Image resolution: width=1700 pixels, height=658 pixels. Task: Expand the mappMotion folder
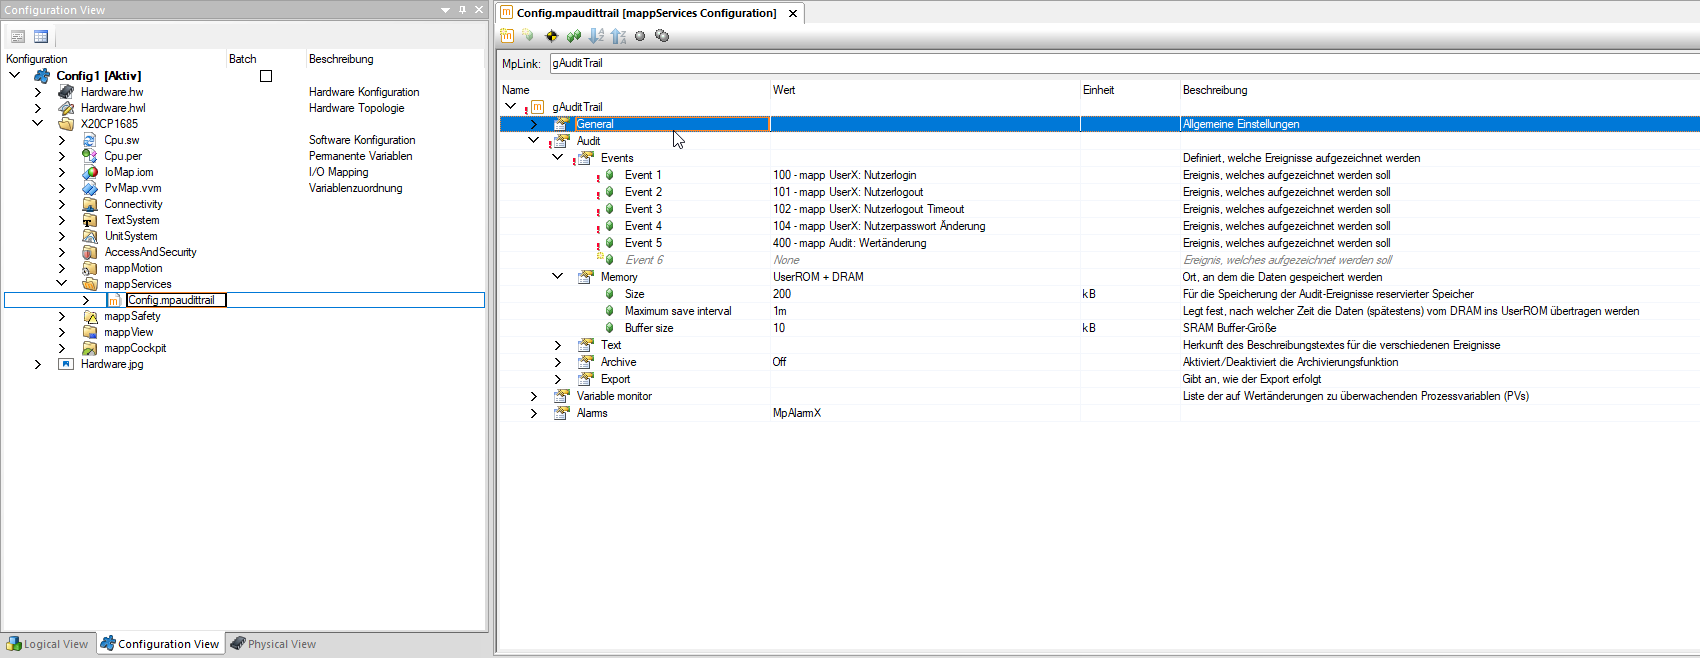62,268
